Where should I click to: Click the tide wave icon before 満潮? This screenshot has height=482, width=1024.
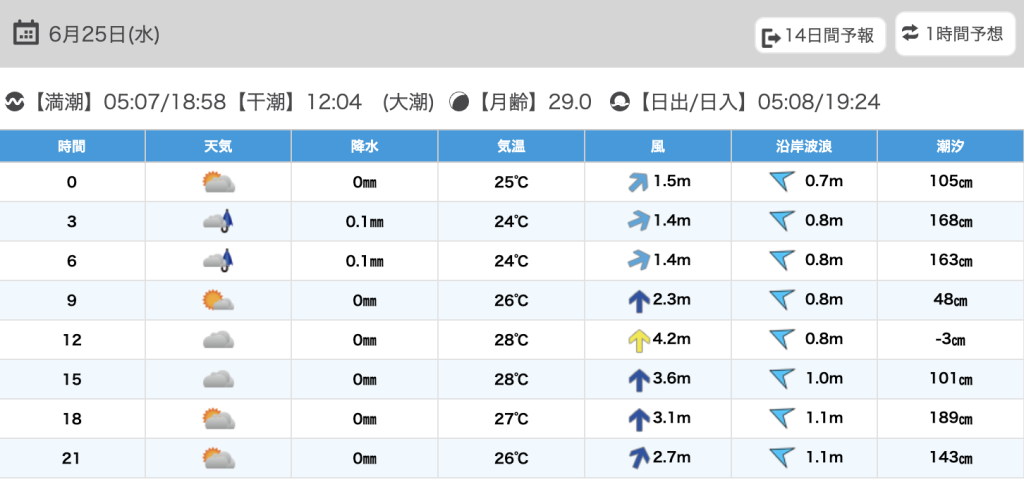(x=15, y=101)
